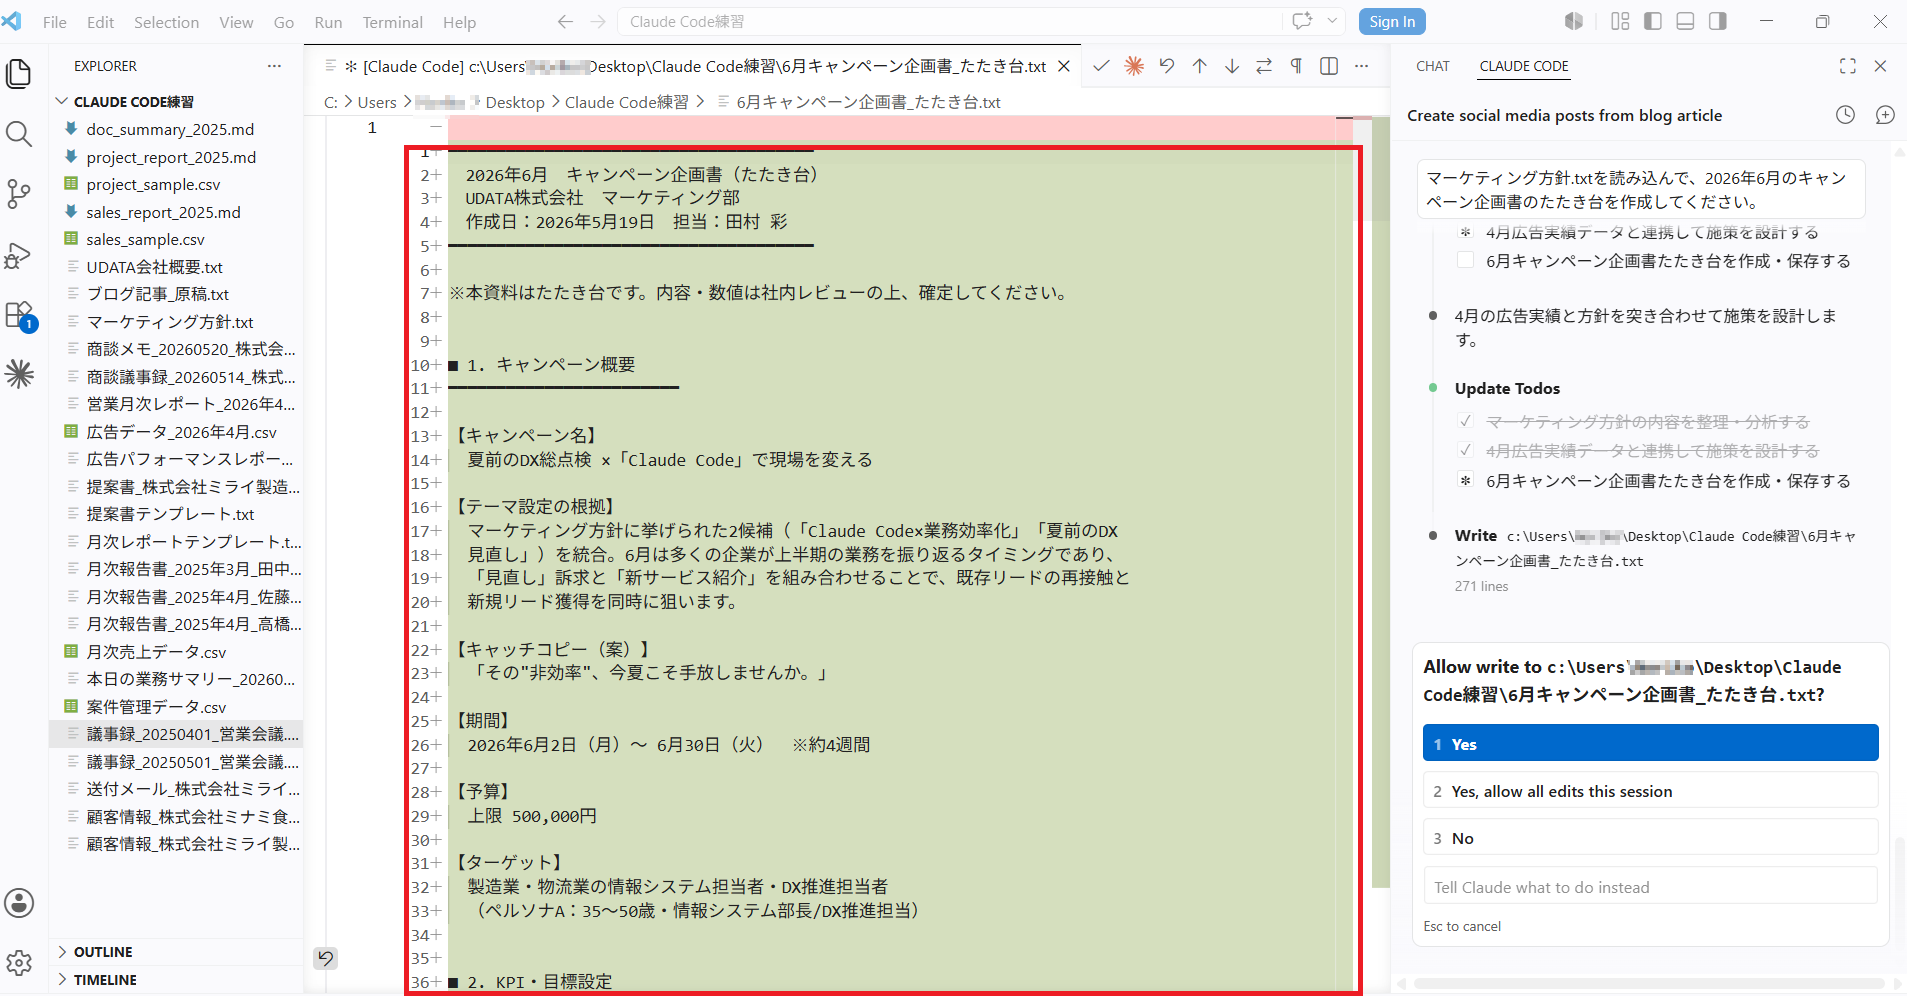Open session history clock icon
The width and height of the screenshot is (1907, 996).
coord(1845,115)
